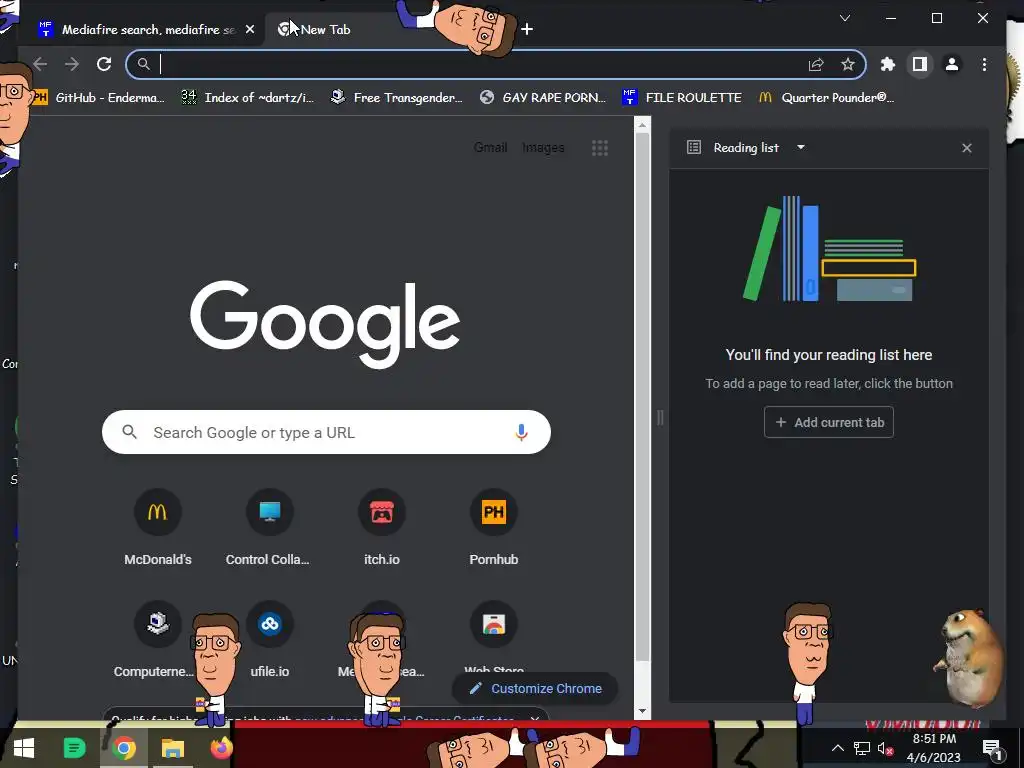
Task: Reload the current page
Action: tap(104, 64)
